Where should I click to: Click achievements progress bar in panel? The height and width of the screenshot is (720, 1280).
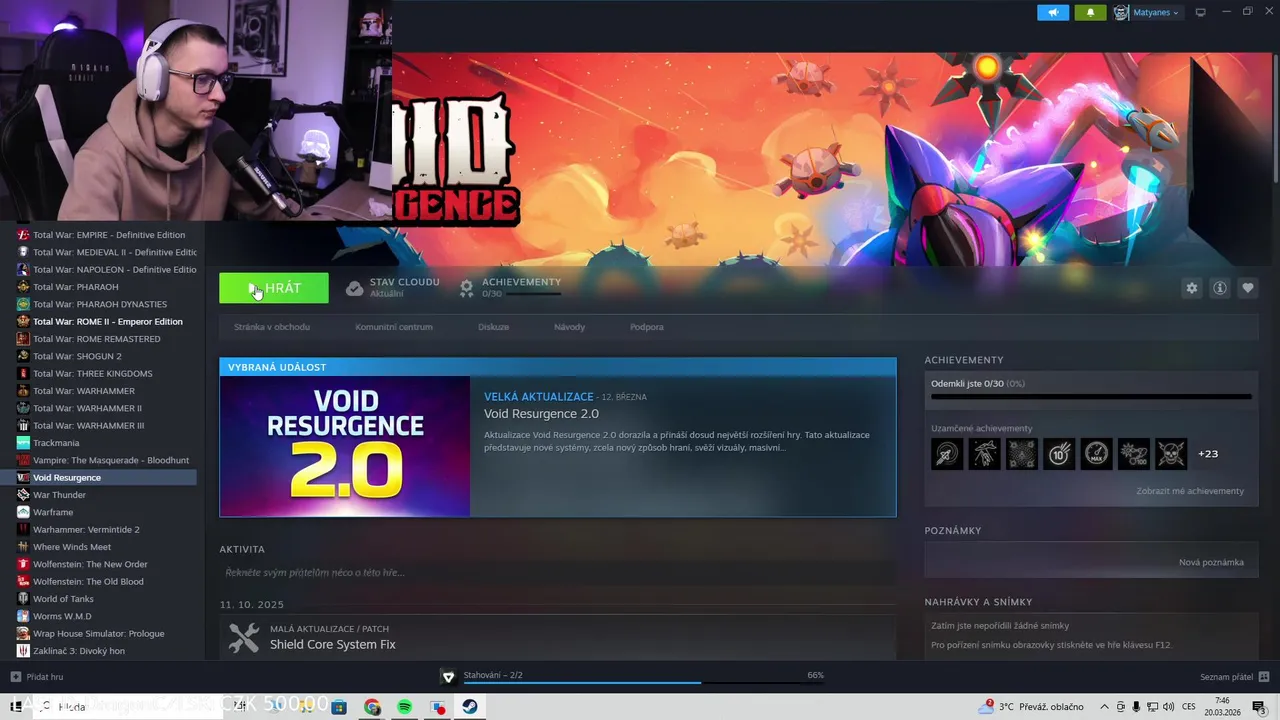click(x=1091, y=396)
